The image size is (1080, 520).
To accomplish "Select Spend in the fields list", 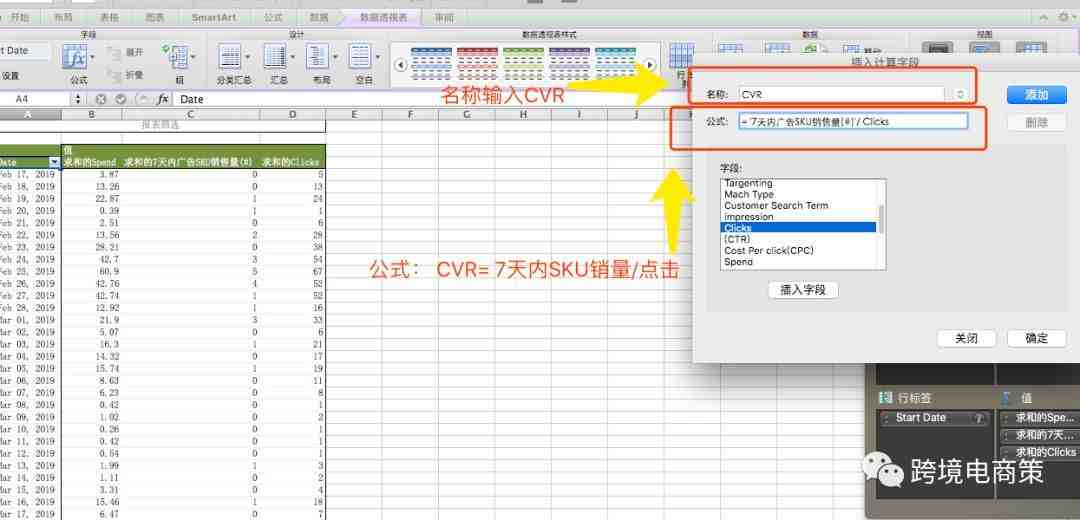I will point(738,262).
